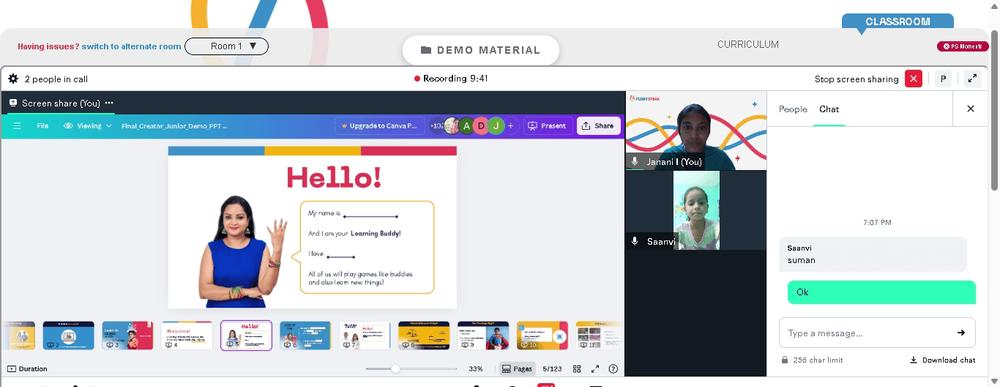Send chat message arrow
The image size is (1000, 387).
961,333
